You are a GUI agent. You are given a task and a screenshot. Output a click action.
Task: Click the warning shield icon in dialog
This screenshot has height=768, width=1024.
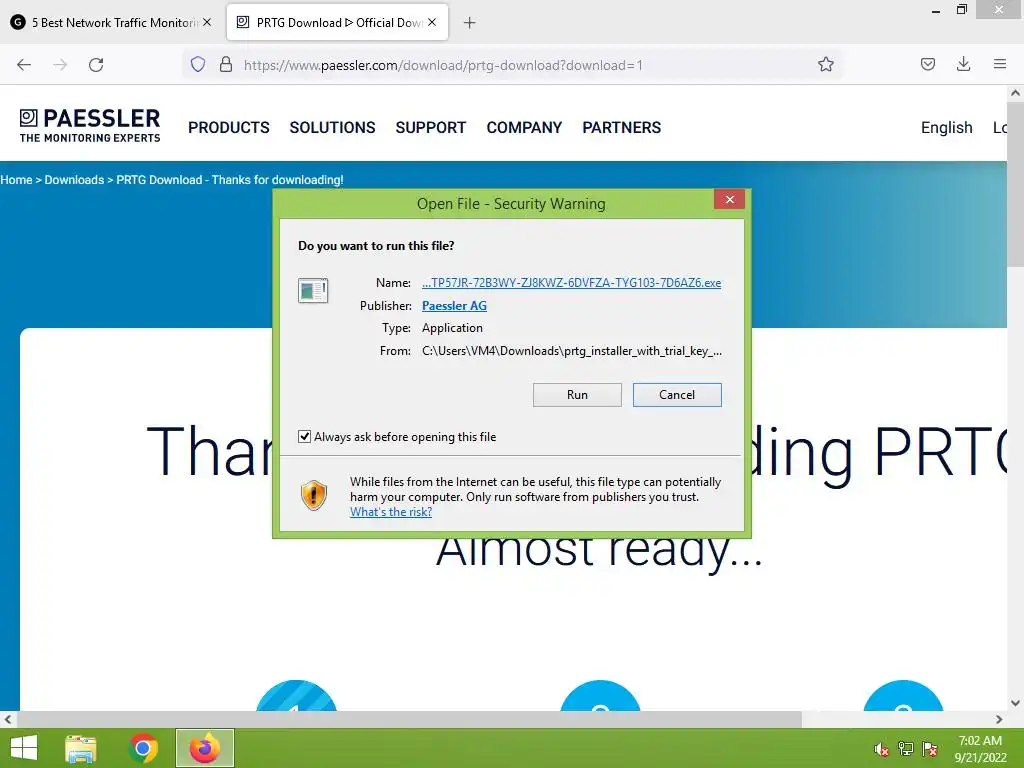[x=313, y=496]
